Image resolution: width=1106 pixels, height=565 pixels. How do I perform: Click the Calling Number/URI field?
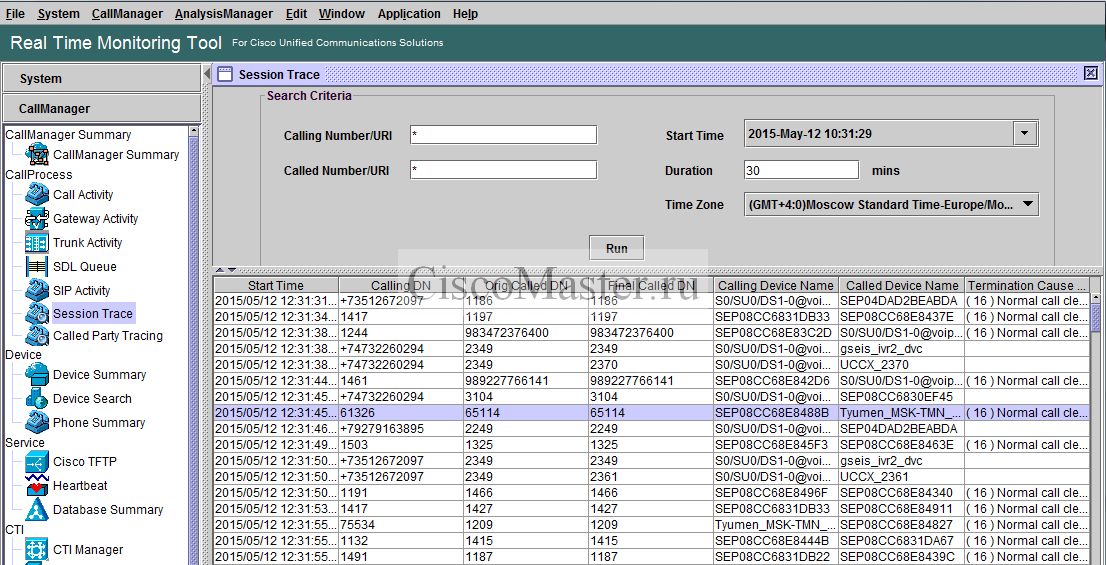[504, 135]
